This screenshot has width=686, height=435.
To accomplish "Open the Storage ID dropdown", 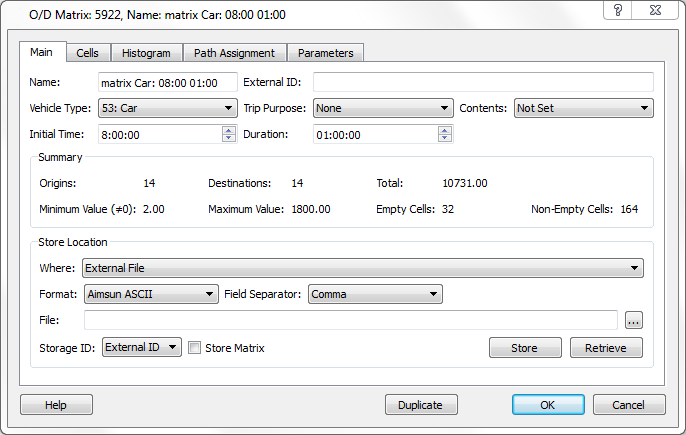I will tap(141, 348).
